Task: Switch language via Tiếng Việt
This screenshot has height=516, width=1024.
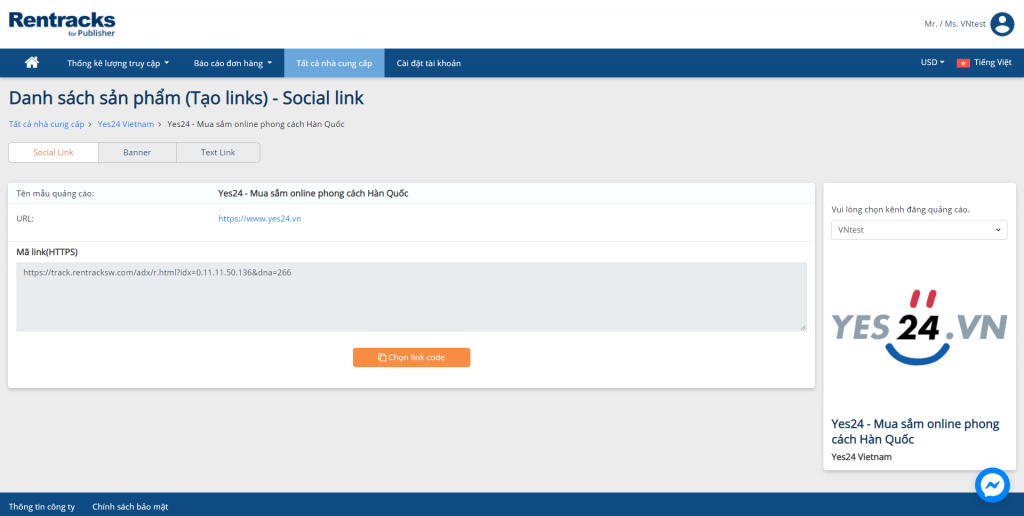Action: (x=992, y=63)
